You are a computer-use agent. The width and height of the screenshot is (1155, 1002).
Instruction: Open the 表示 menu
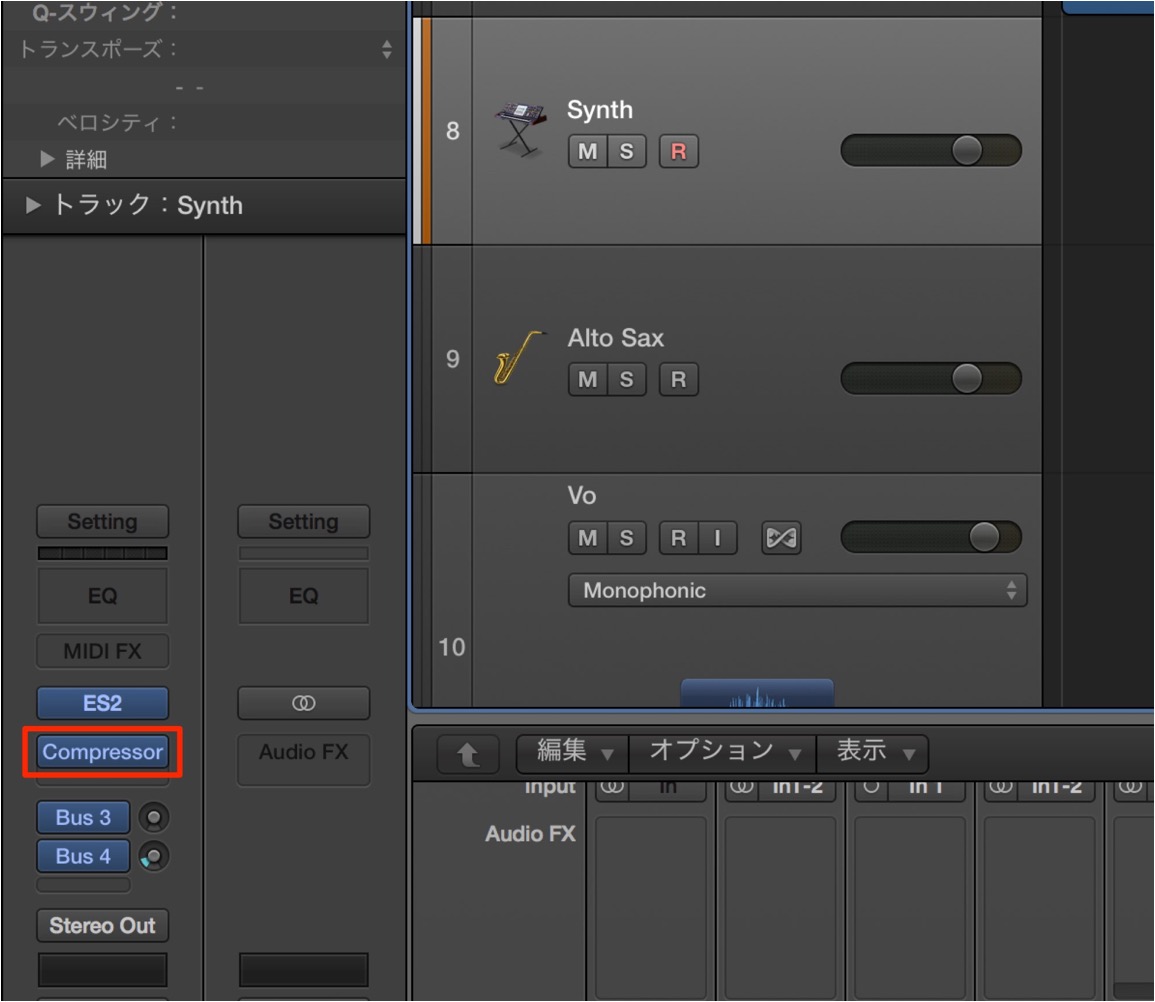(872, 752)
